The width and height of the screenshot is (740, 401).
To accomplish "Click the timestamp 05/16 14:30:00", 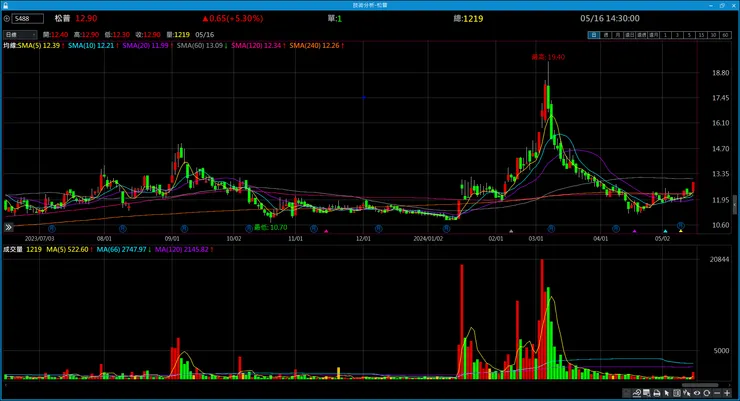I will click(610, 18).
